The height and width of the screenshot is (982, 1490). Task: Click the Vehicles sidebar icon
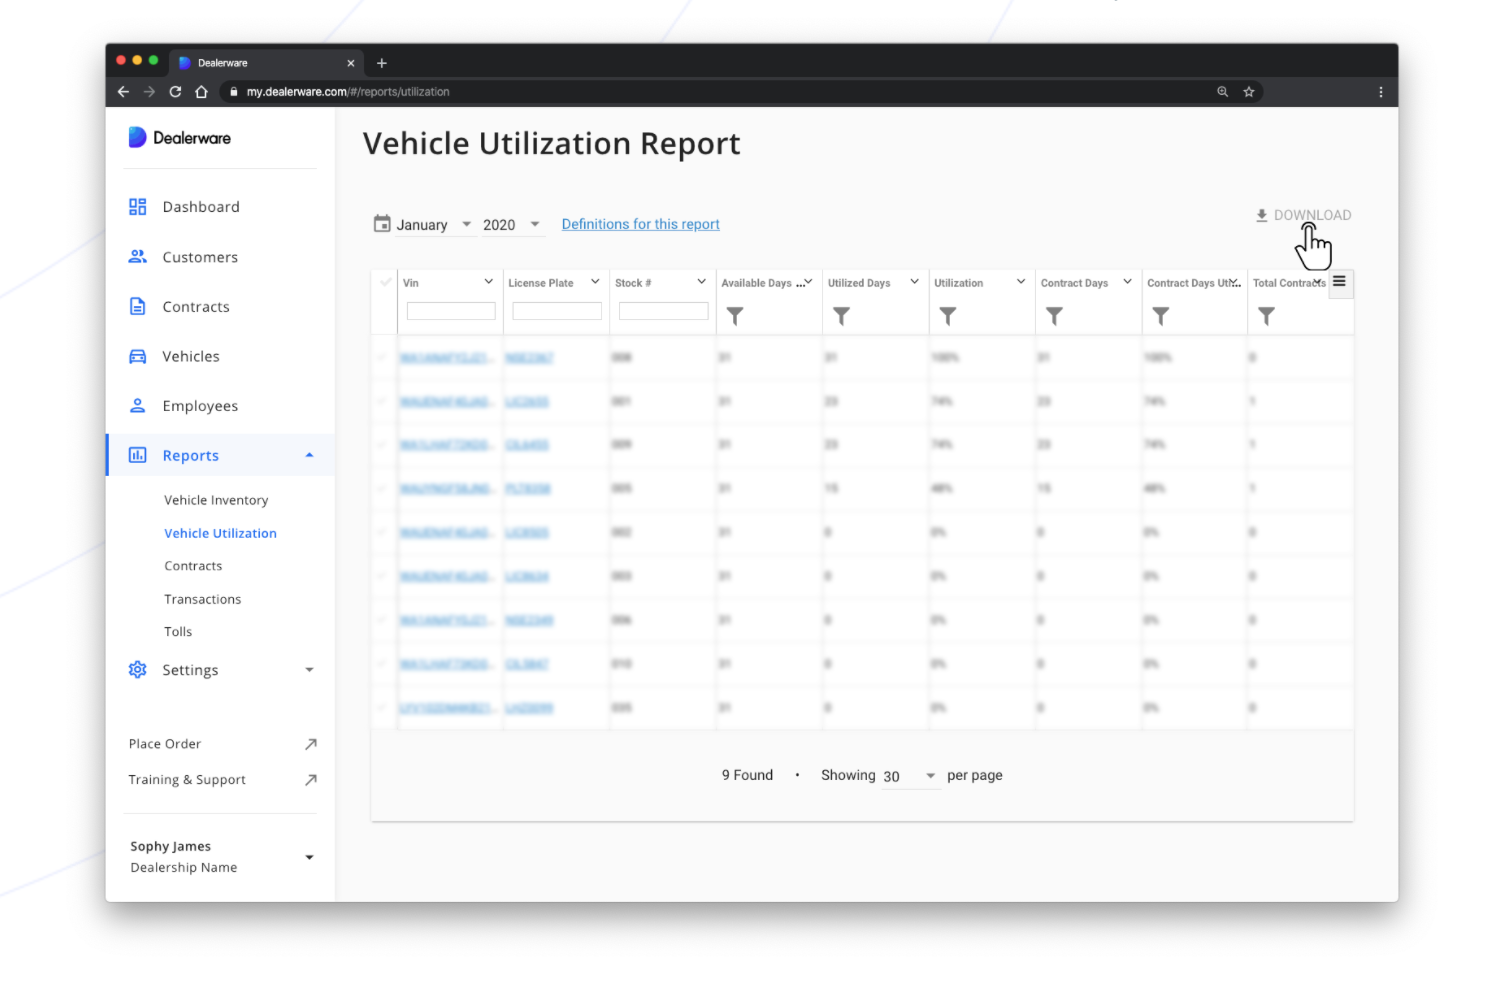click(x=137, y=356)
